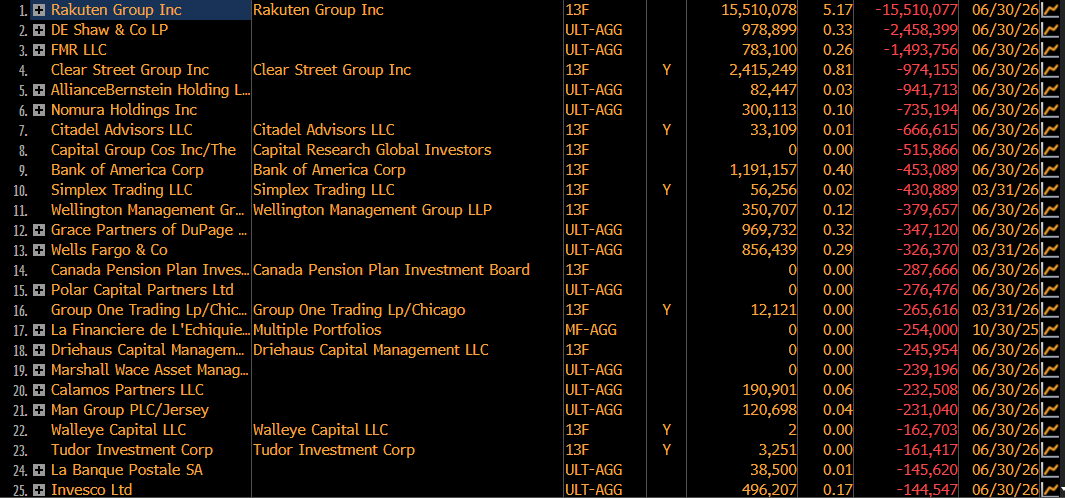Open chart icon for FMR LLC row
1065x498 pixels.
coord(1050,50)
